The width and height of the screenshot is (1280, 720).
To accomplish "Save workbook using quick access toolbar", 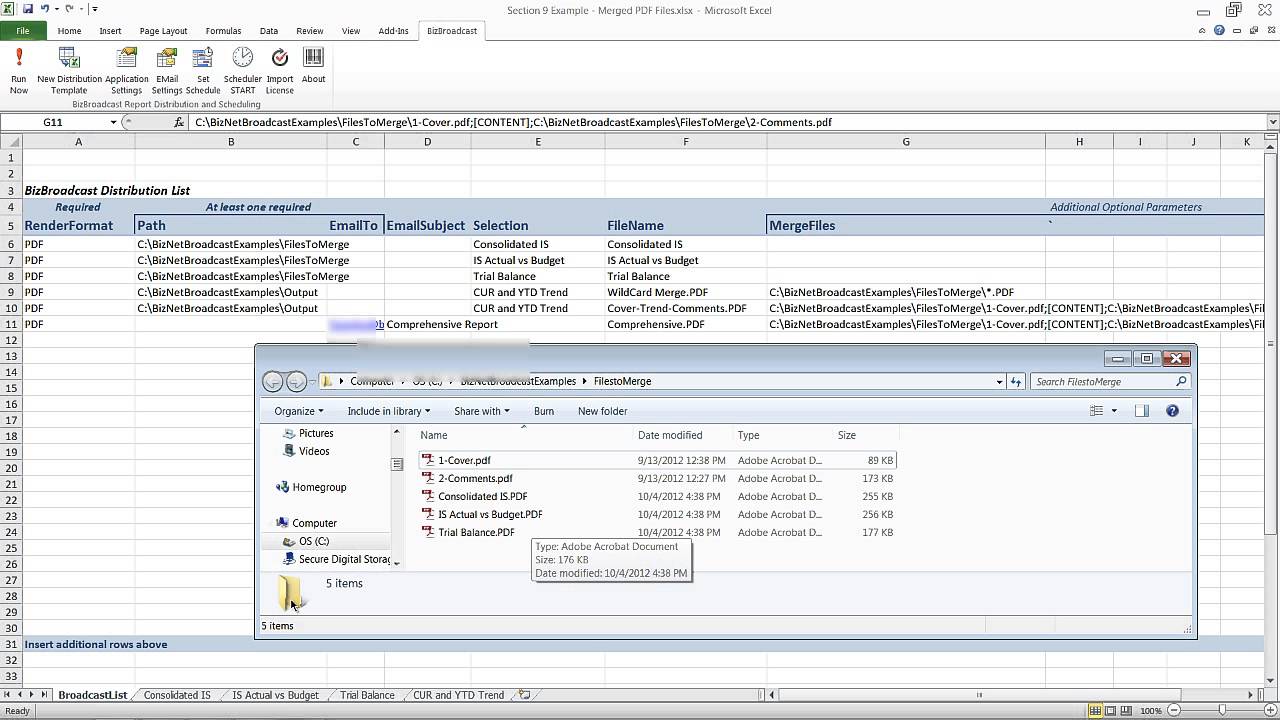I will (x=28, y=9).
